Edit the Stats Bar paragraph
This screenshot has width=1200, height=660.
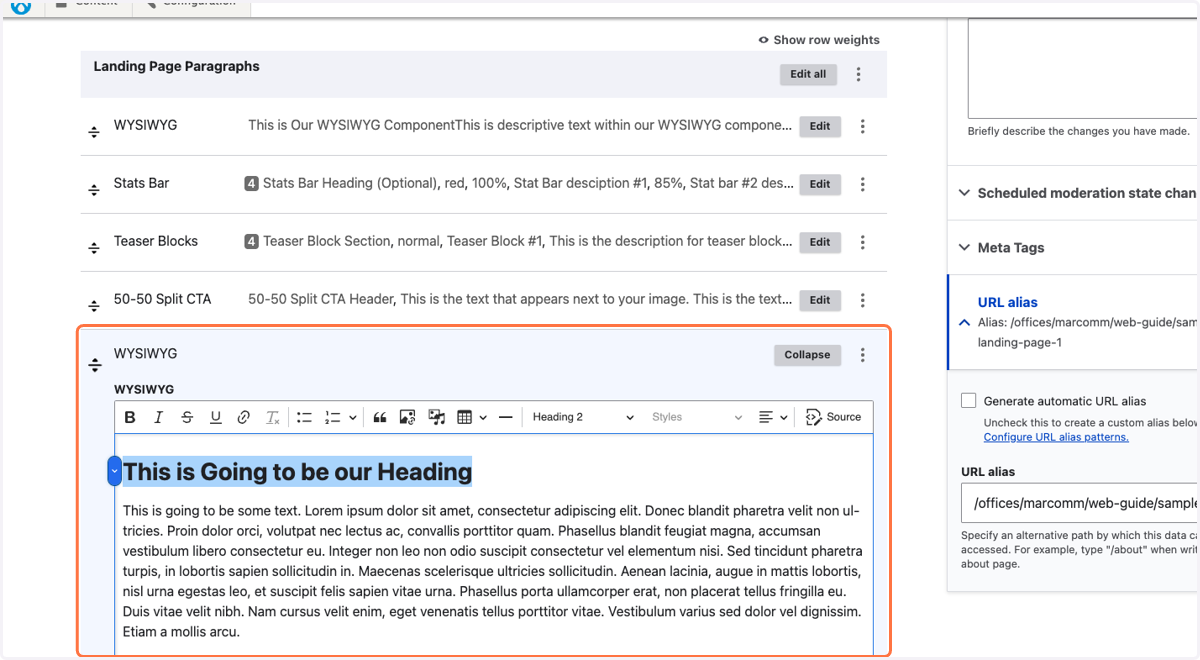(x=820, y=185)
